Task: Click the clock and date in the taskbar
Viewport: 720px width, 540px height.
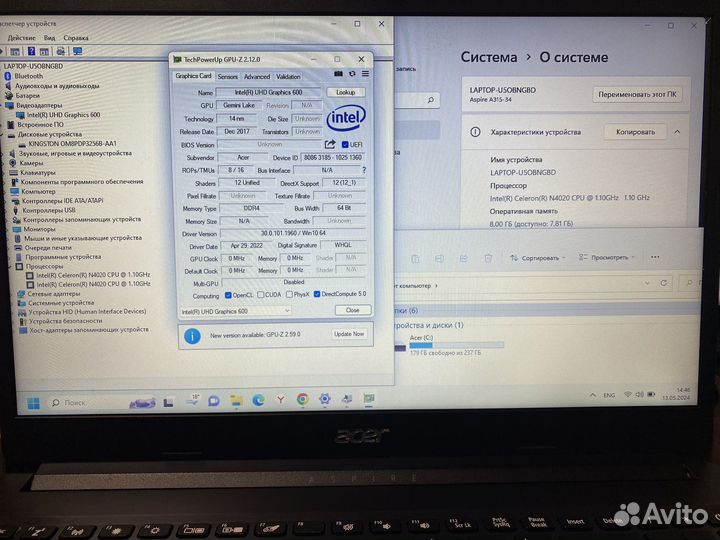Action: pyautogui.click(x=675, y=394)
